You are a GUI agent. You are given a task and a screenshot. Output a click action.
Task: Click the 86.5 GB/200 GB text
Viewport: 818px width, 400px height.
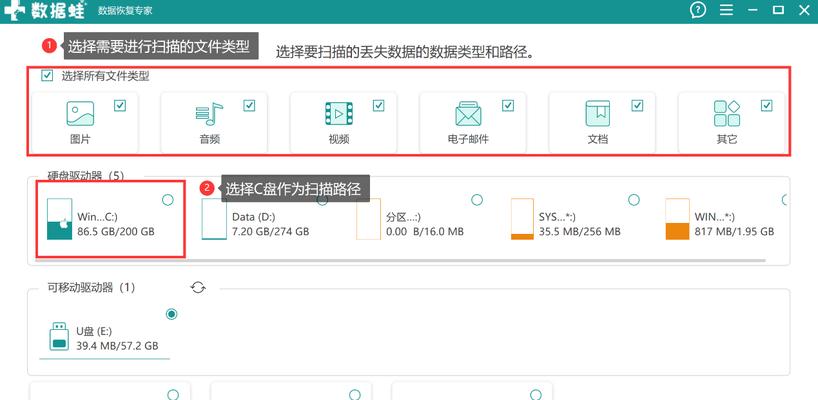coord(116,231)
